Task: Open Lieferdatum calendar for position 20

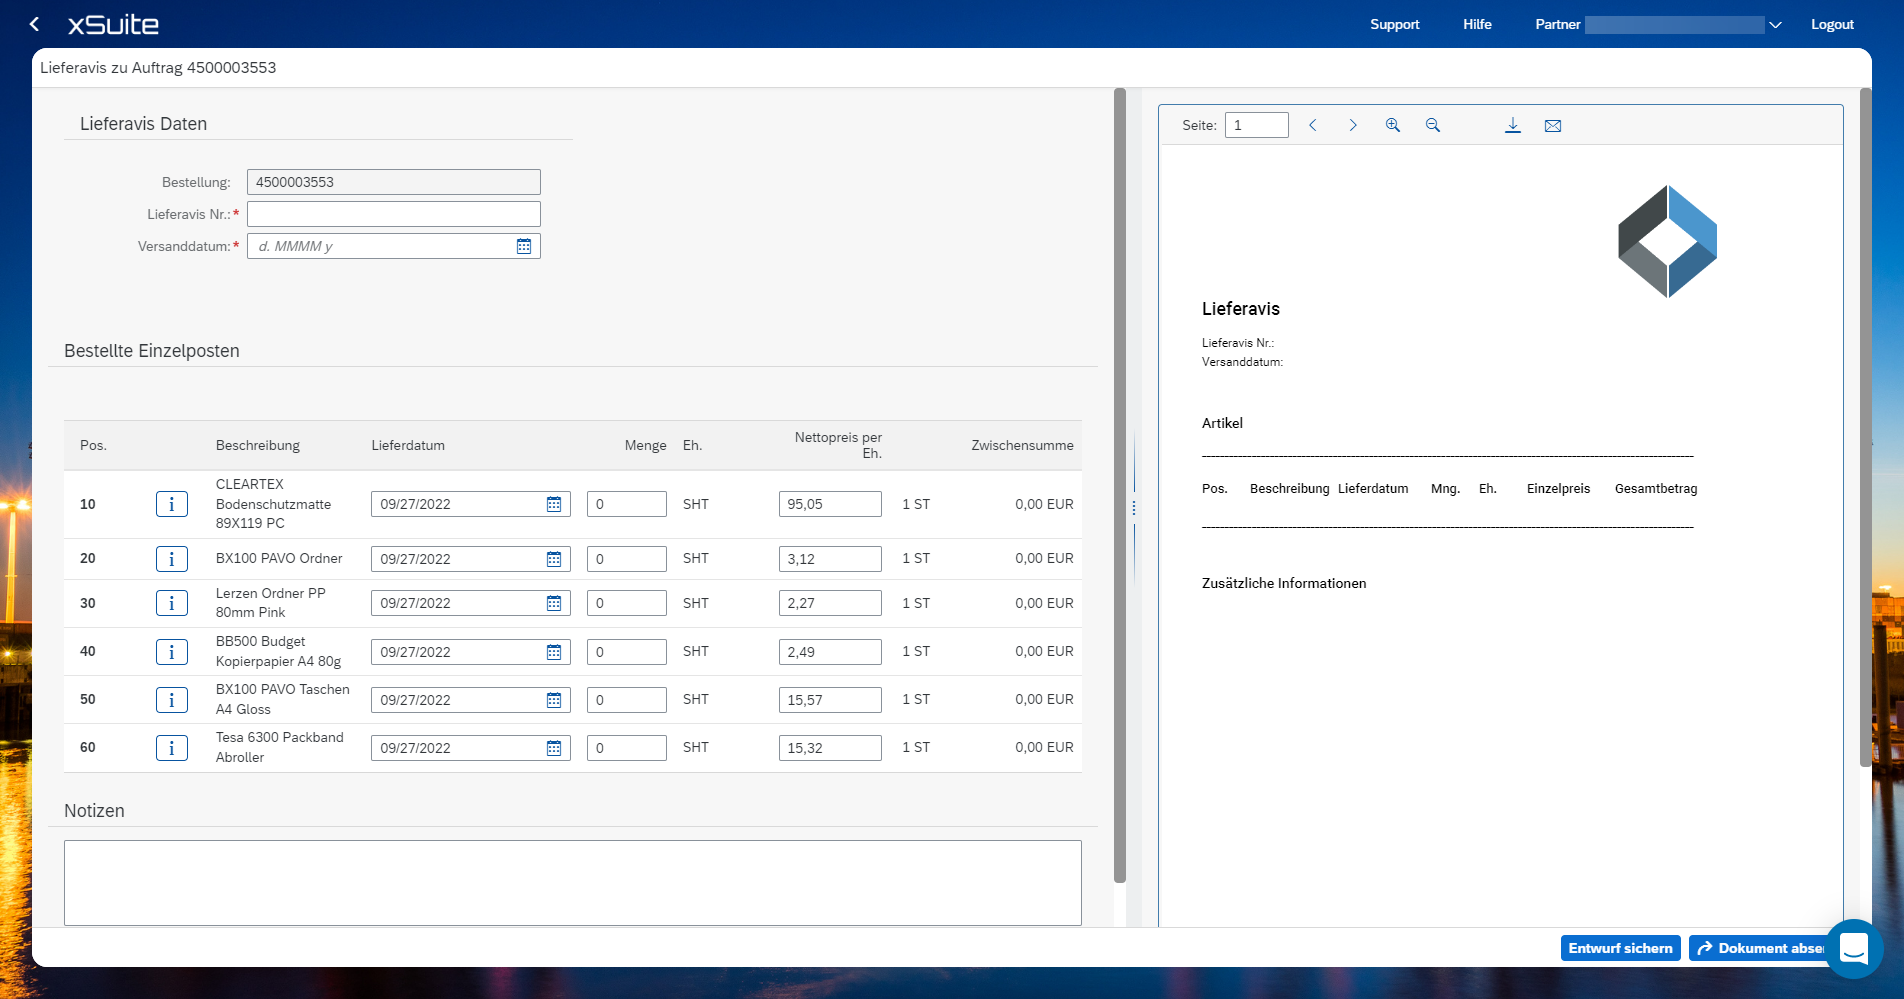Action: pos(554,559)
